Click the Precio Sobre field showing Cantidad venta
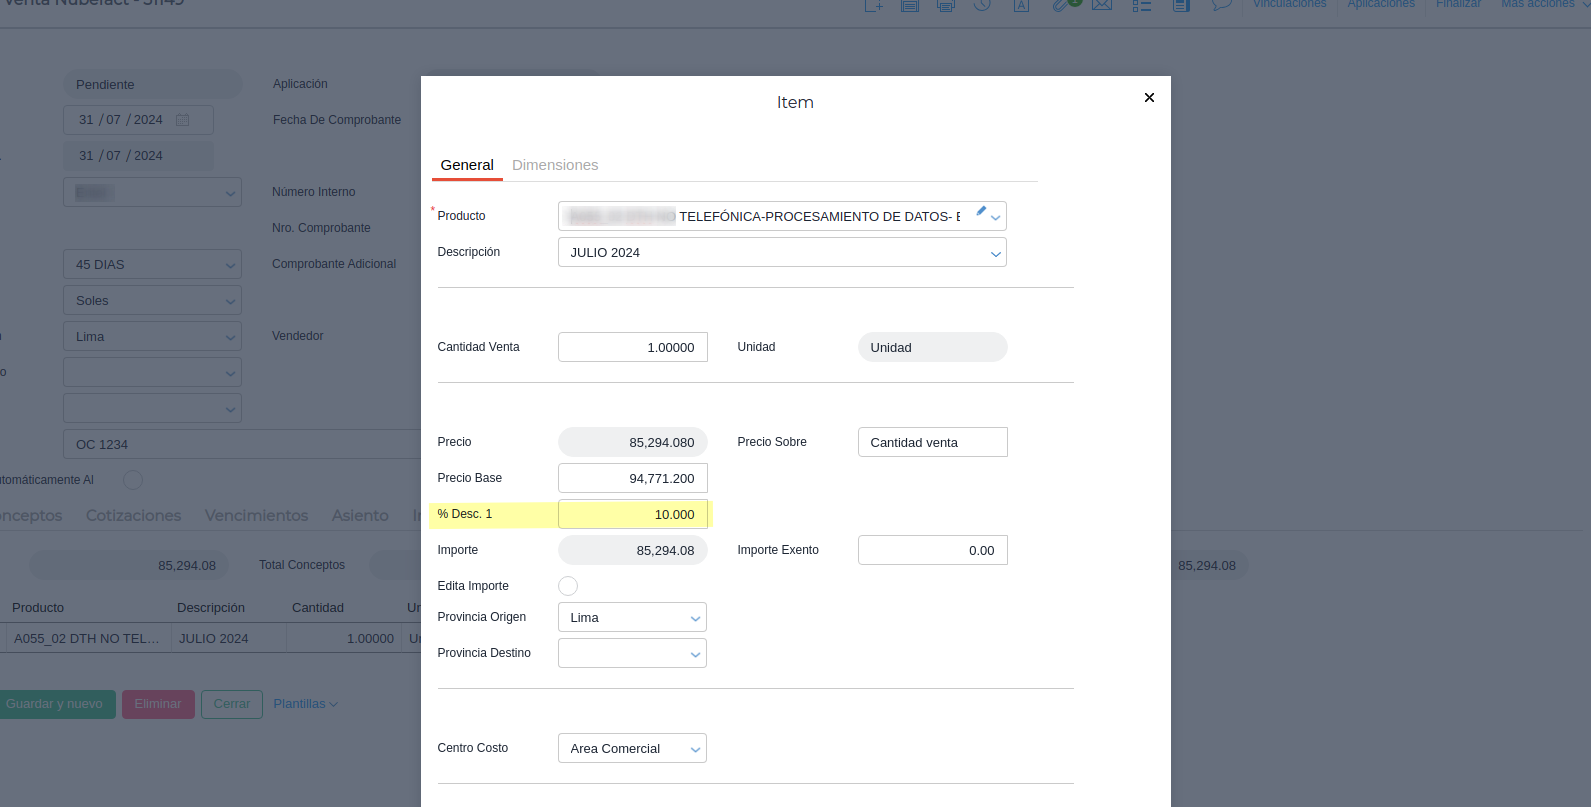The width and height of the screenshot is (1591, 807). (932, 442)
